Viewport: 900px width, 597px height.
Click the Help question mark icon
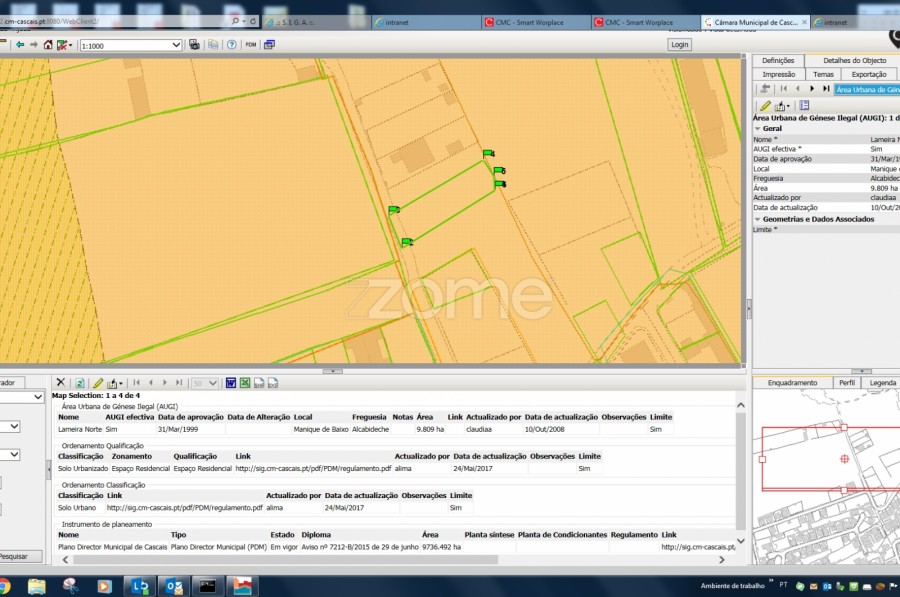[231, 45]
